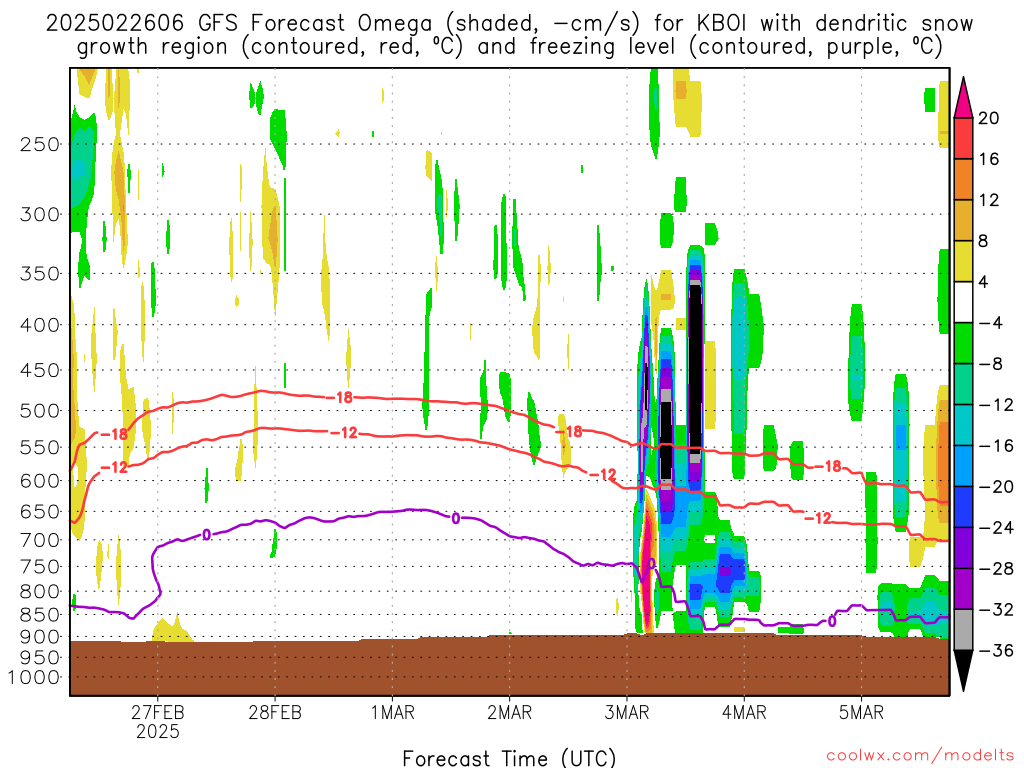This screenshot has width=1024, height=768.
Task: Click the 2MAR time axis label
Action: click(509, 712)
